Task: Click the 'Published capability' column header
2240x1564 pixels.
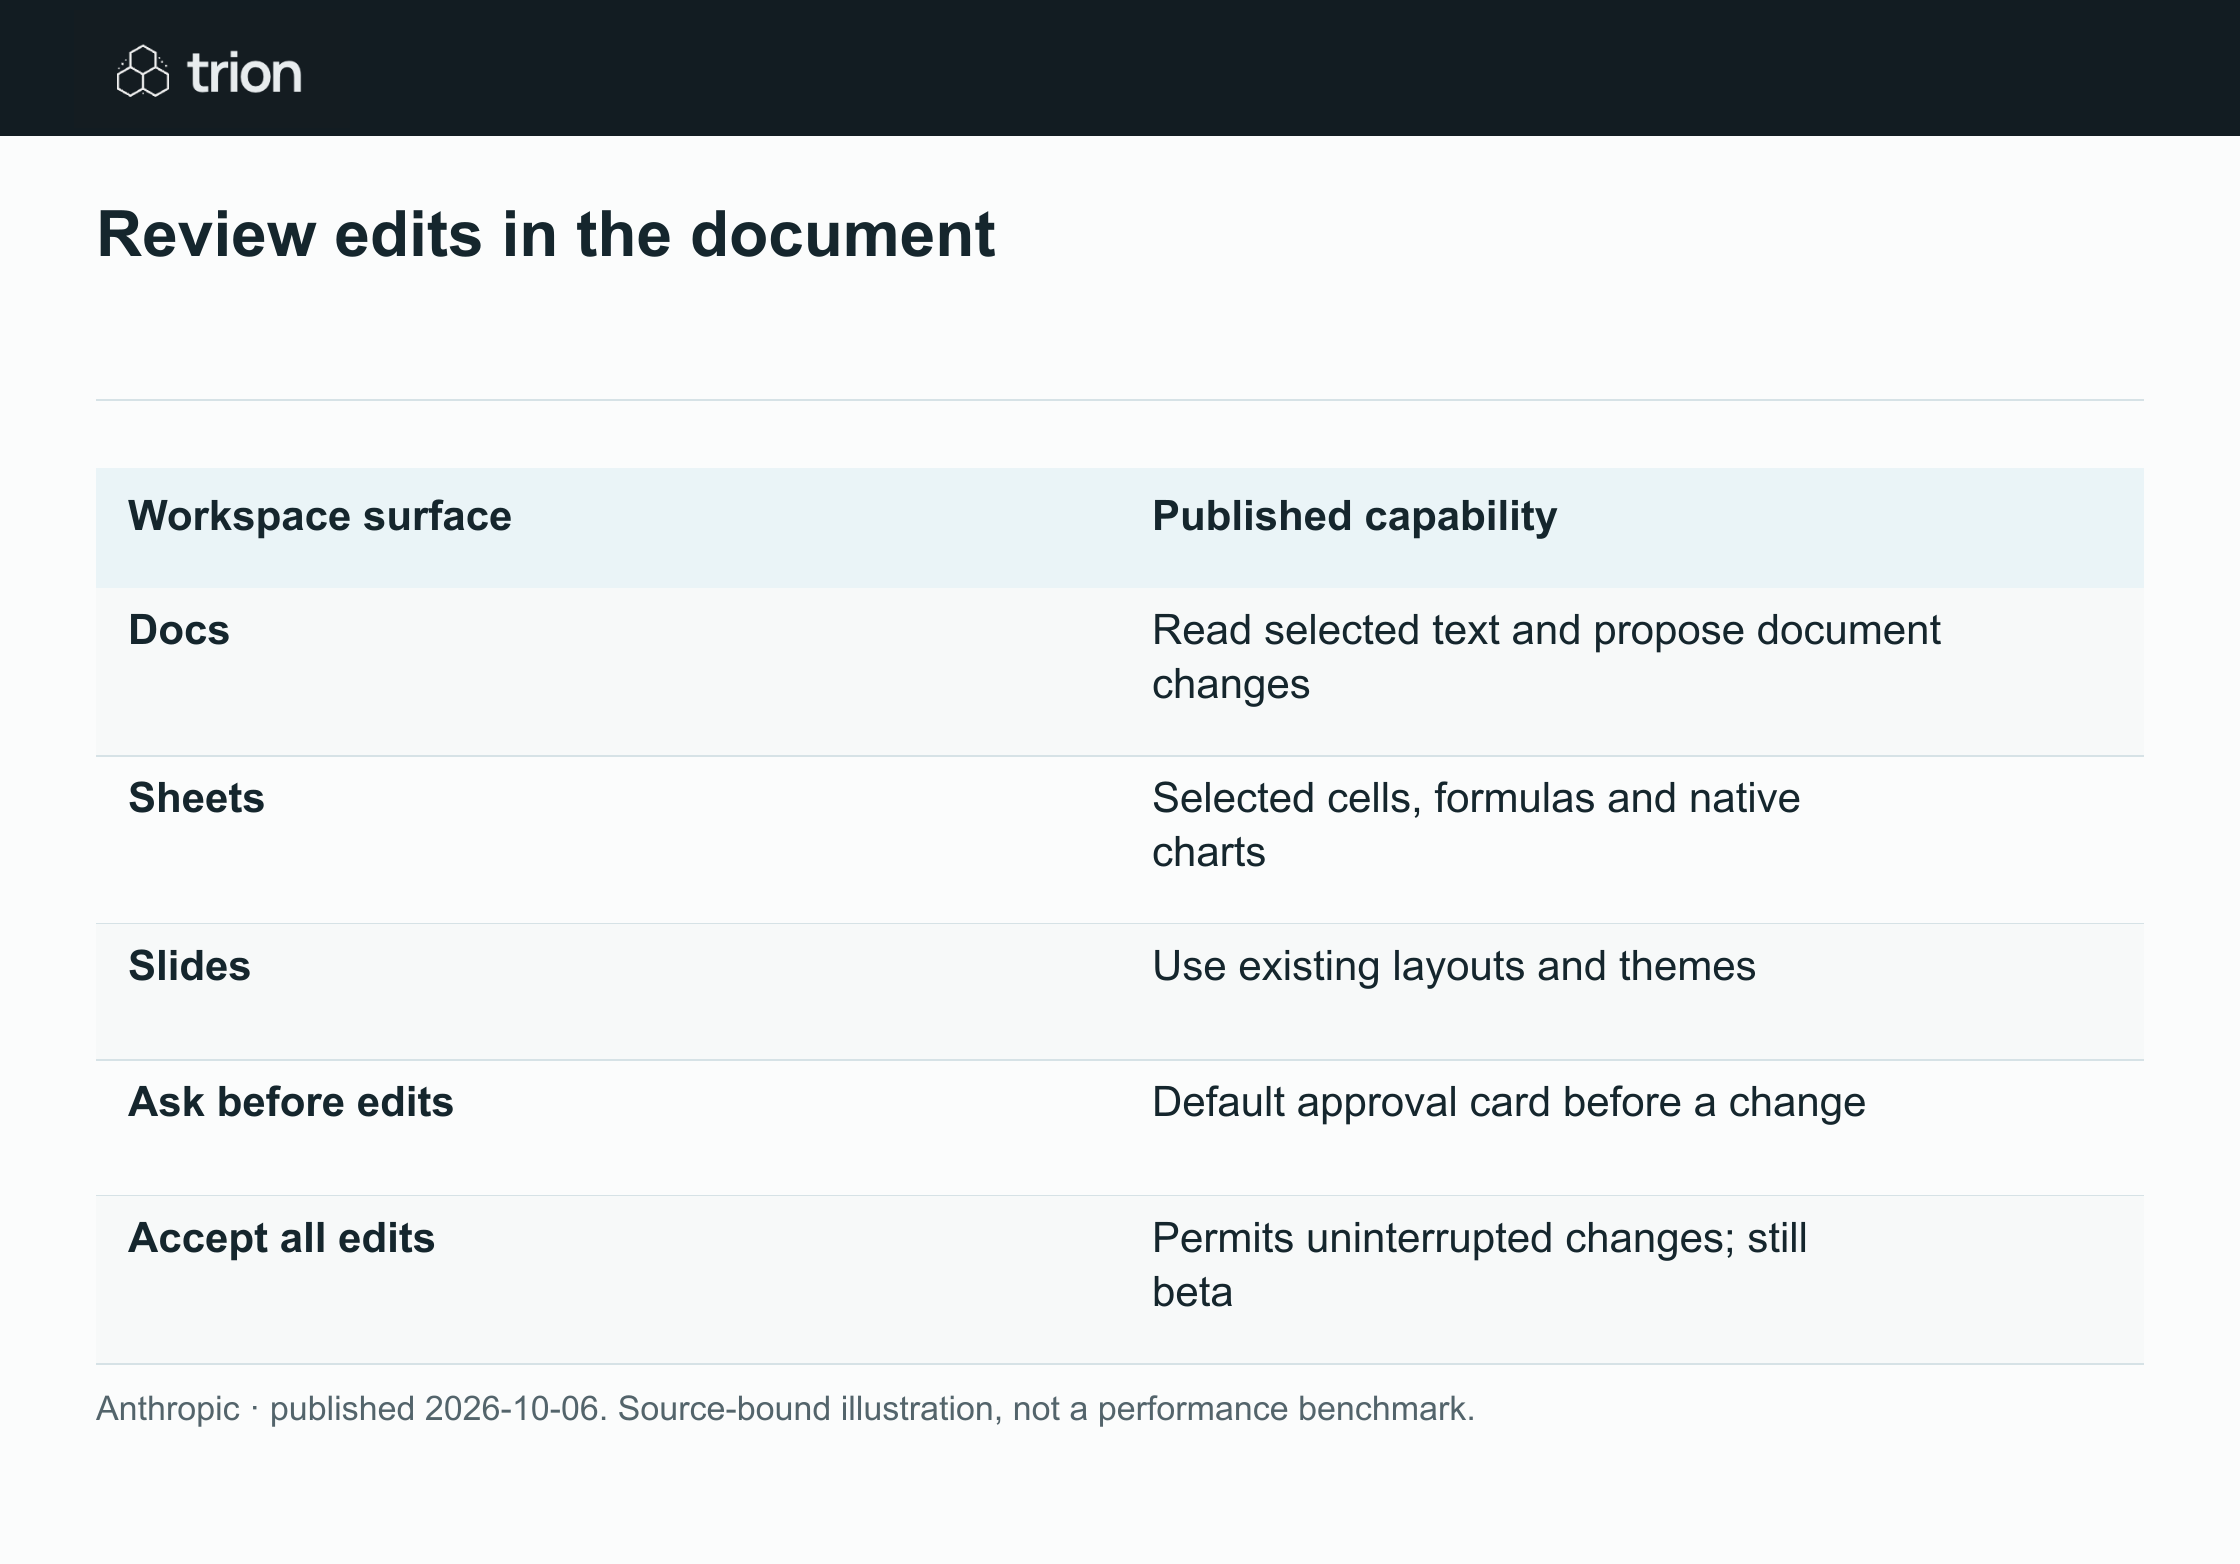Action: point(1355,516)
